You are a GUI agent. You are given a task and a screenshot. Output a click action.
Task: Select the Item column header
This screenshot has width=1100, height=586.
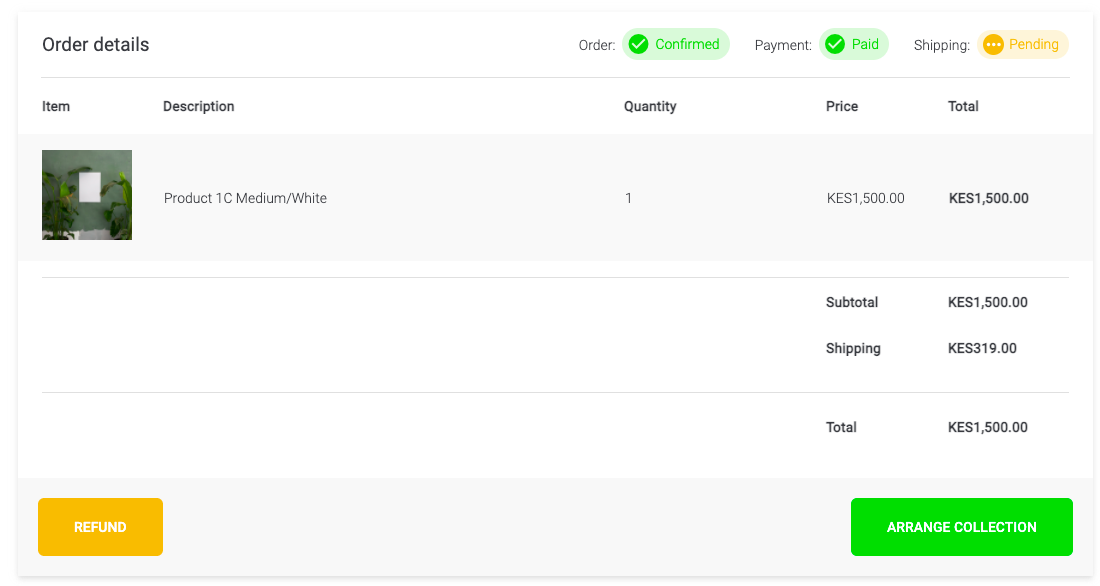click(56, 106)
